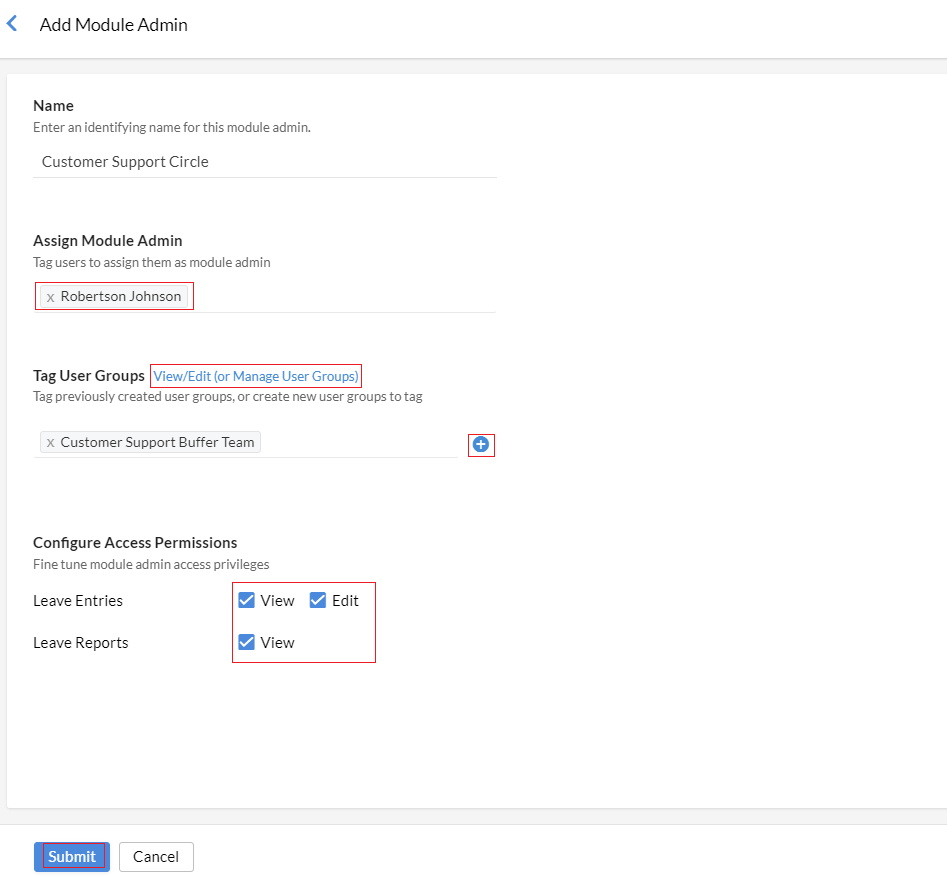947x878 pixels.
Task: Remove Robertson Johnson tag via its x
Action: point(51,297)
